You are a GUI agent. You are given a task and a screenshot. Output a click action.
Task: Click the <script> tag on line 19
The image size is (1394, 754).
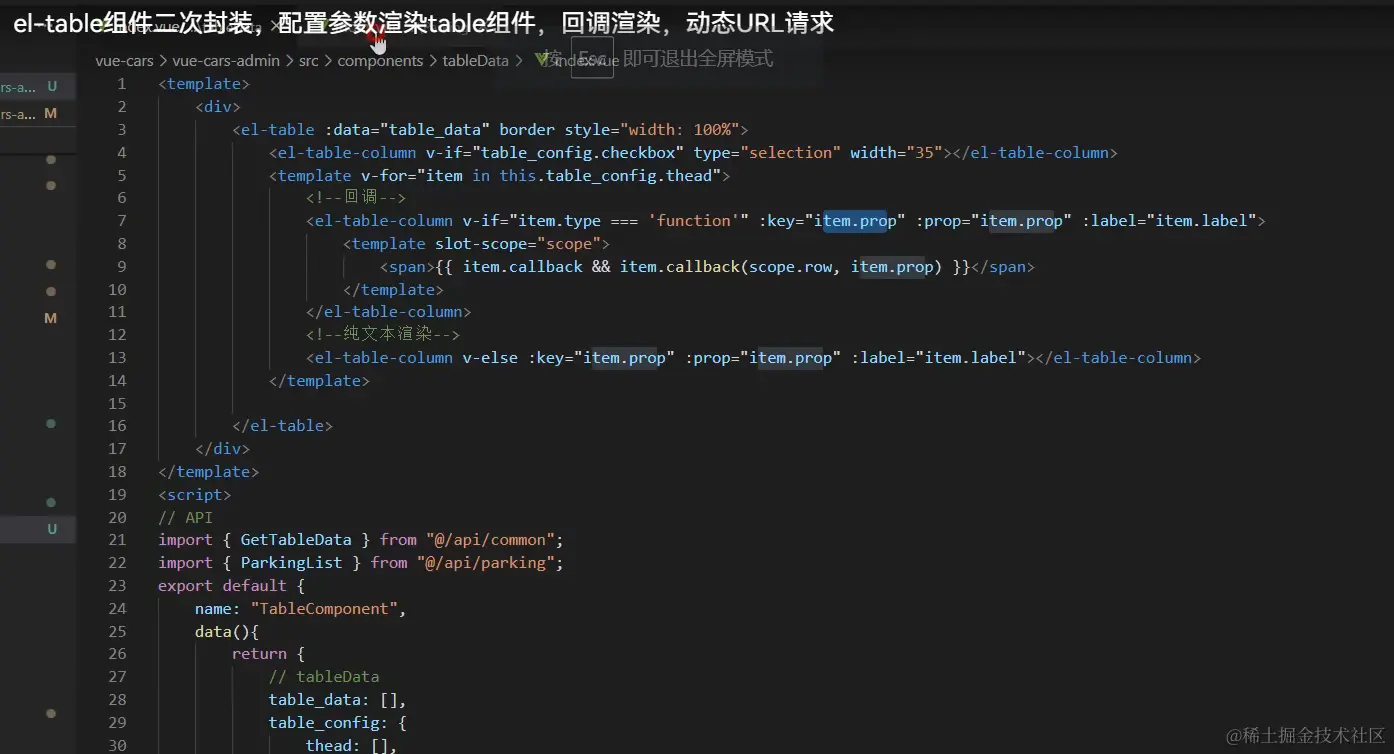coord(195,495)
